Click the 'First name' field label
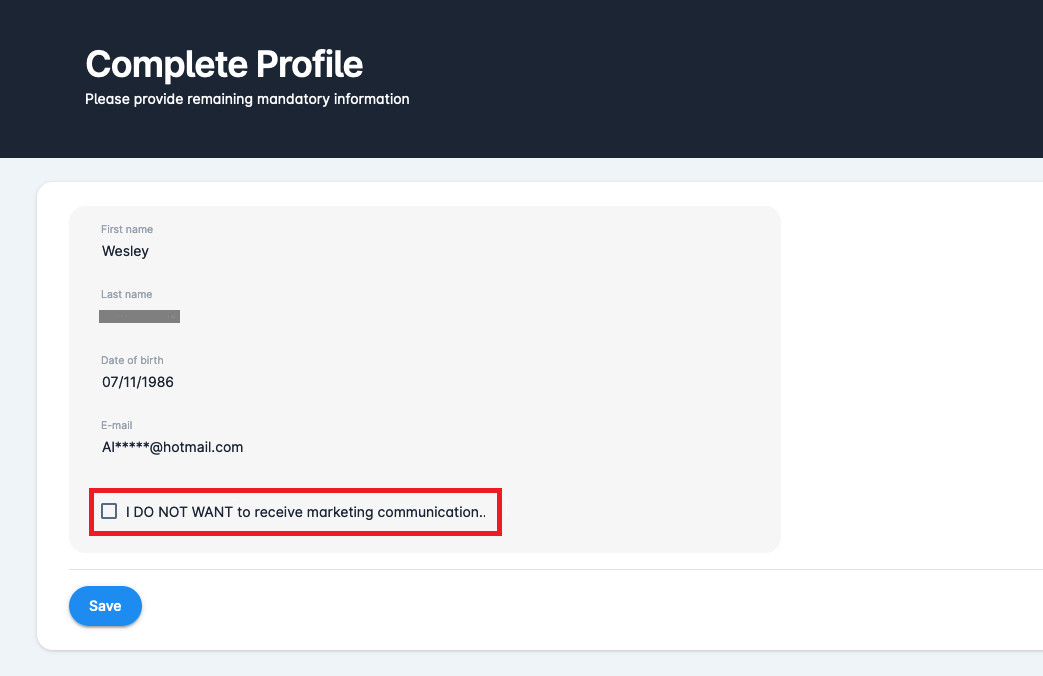The height and width of the screenshot is (676, 1043). 127,230
